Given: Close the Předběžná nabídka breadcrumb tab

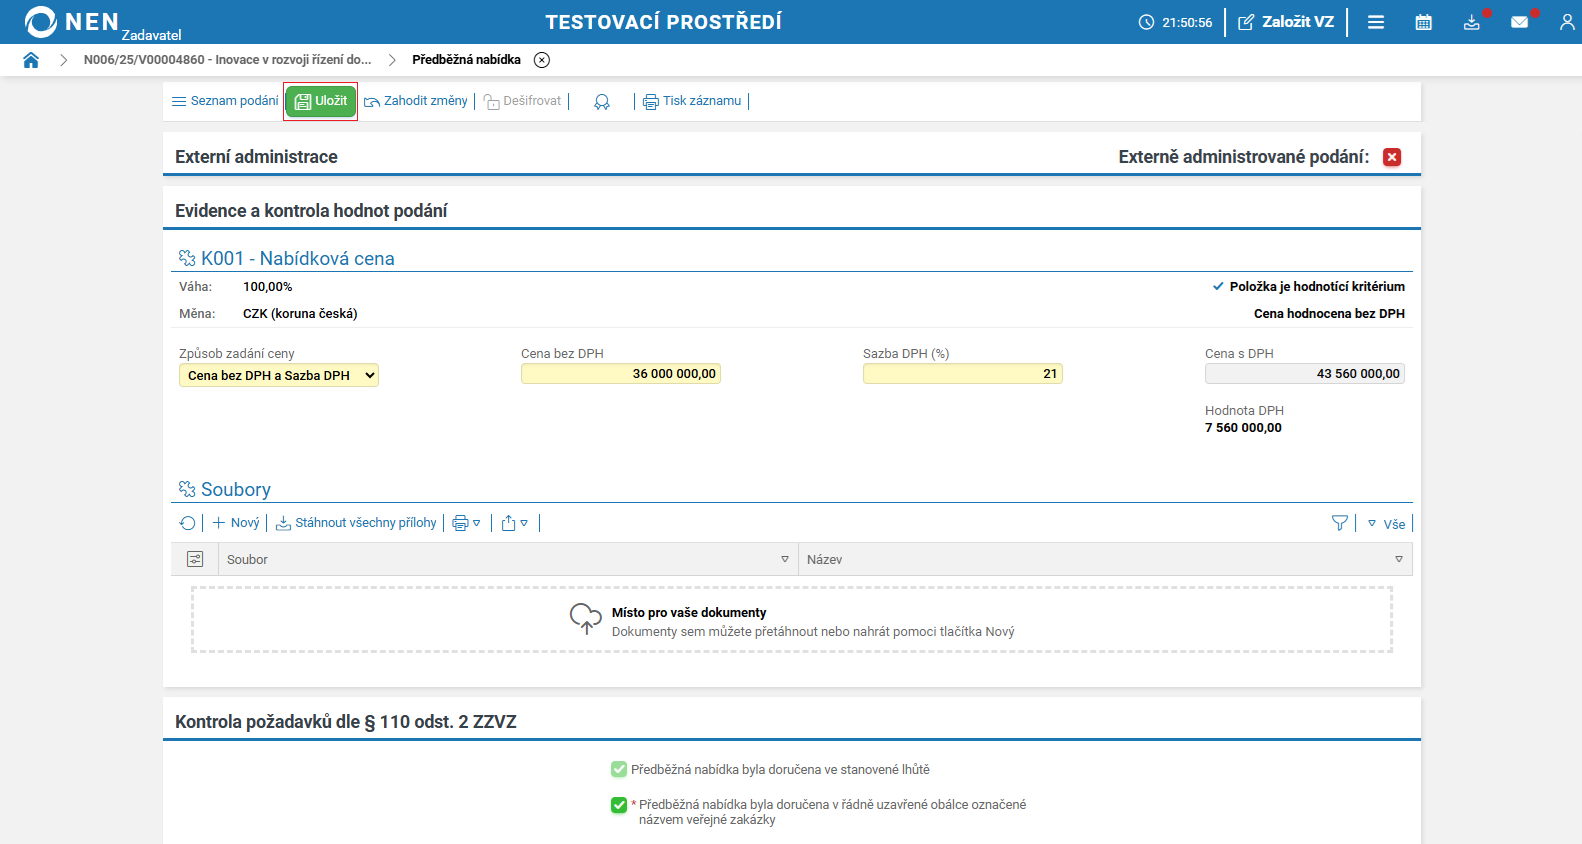Looking at the screenshot, I should click(x=542, y=60).
